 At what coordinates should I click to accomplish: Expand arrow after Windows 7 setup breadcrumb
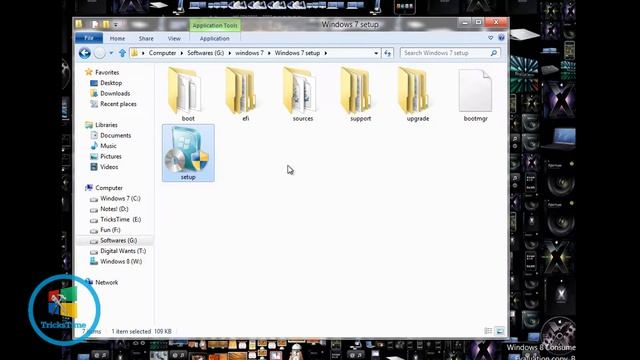tap(325, 53)
